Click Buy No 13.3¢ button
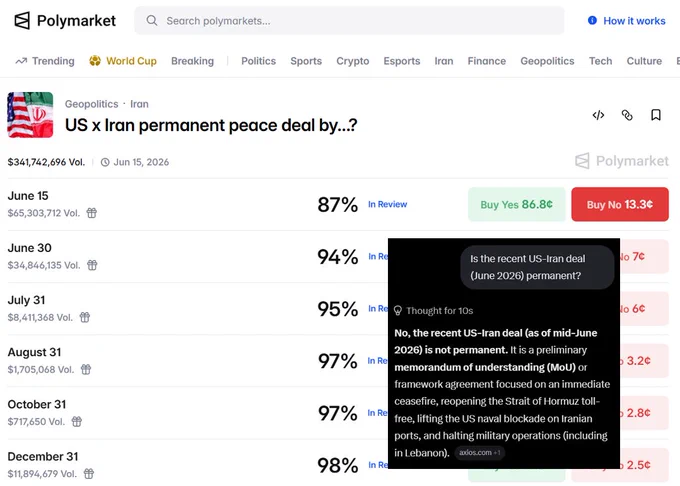The width and height of the screenshot is (680, 486). coord(620,204)
